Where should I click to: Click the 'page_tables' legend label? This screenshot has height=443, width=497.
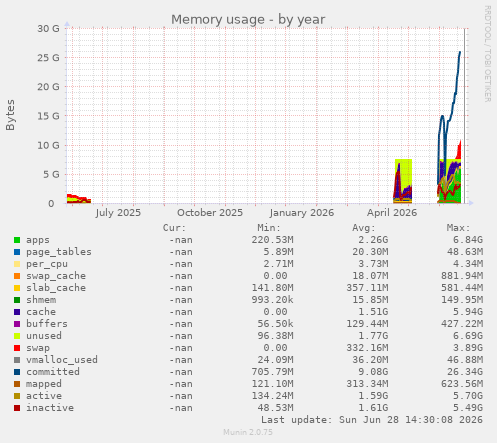59,252
